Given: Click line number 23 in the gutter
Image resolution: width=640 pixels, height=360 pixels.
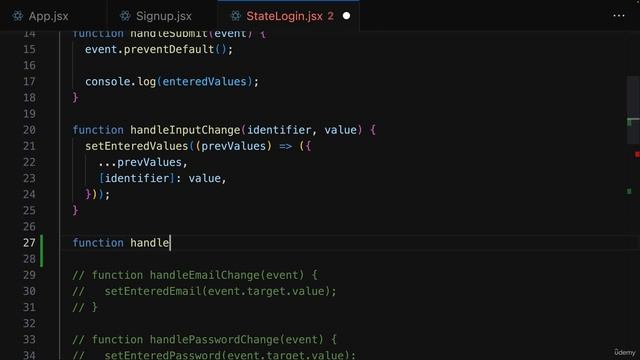Looking at the screenshot, I should coord(29,178).
